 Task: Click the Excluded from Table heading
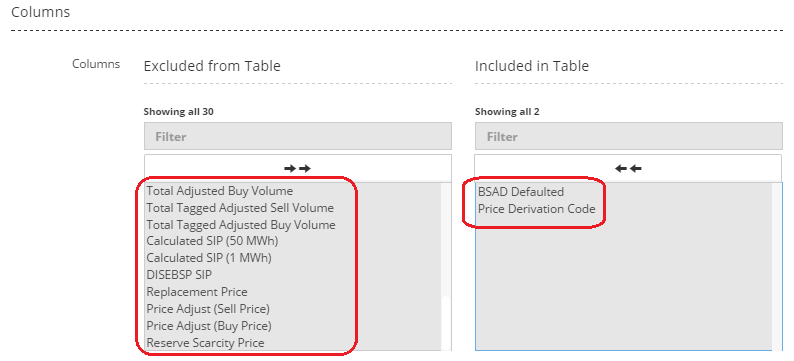[x=212, y=66]
